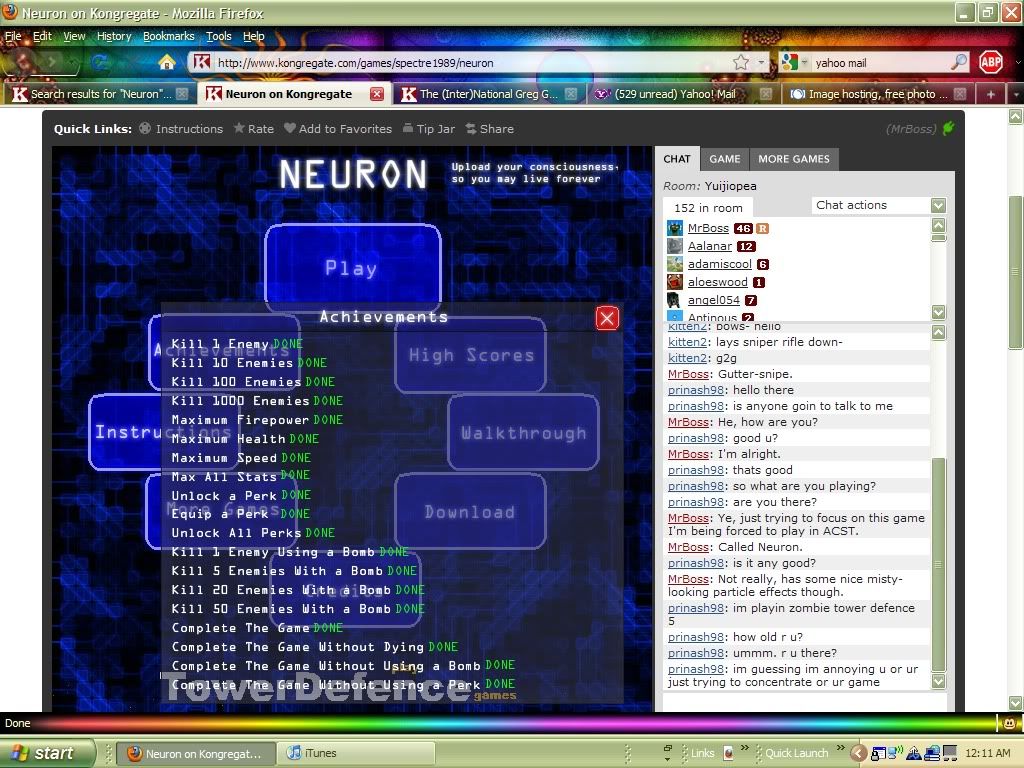The height and width of the screenshot is (768, 1024).
Task: Switch to Search results for Neuron tab
Action: tap(99, 94)
